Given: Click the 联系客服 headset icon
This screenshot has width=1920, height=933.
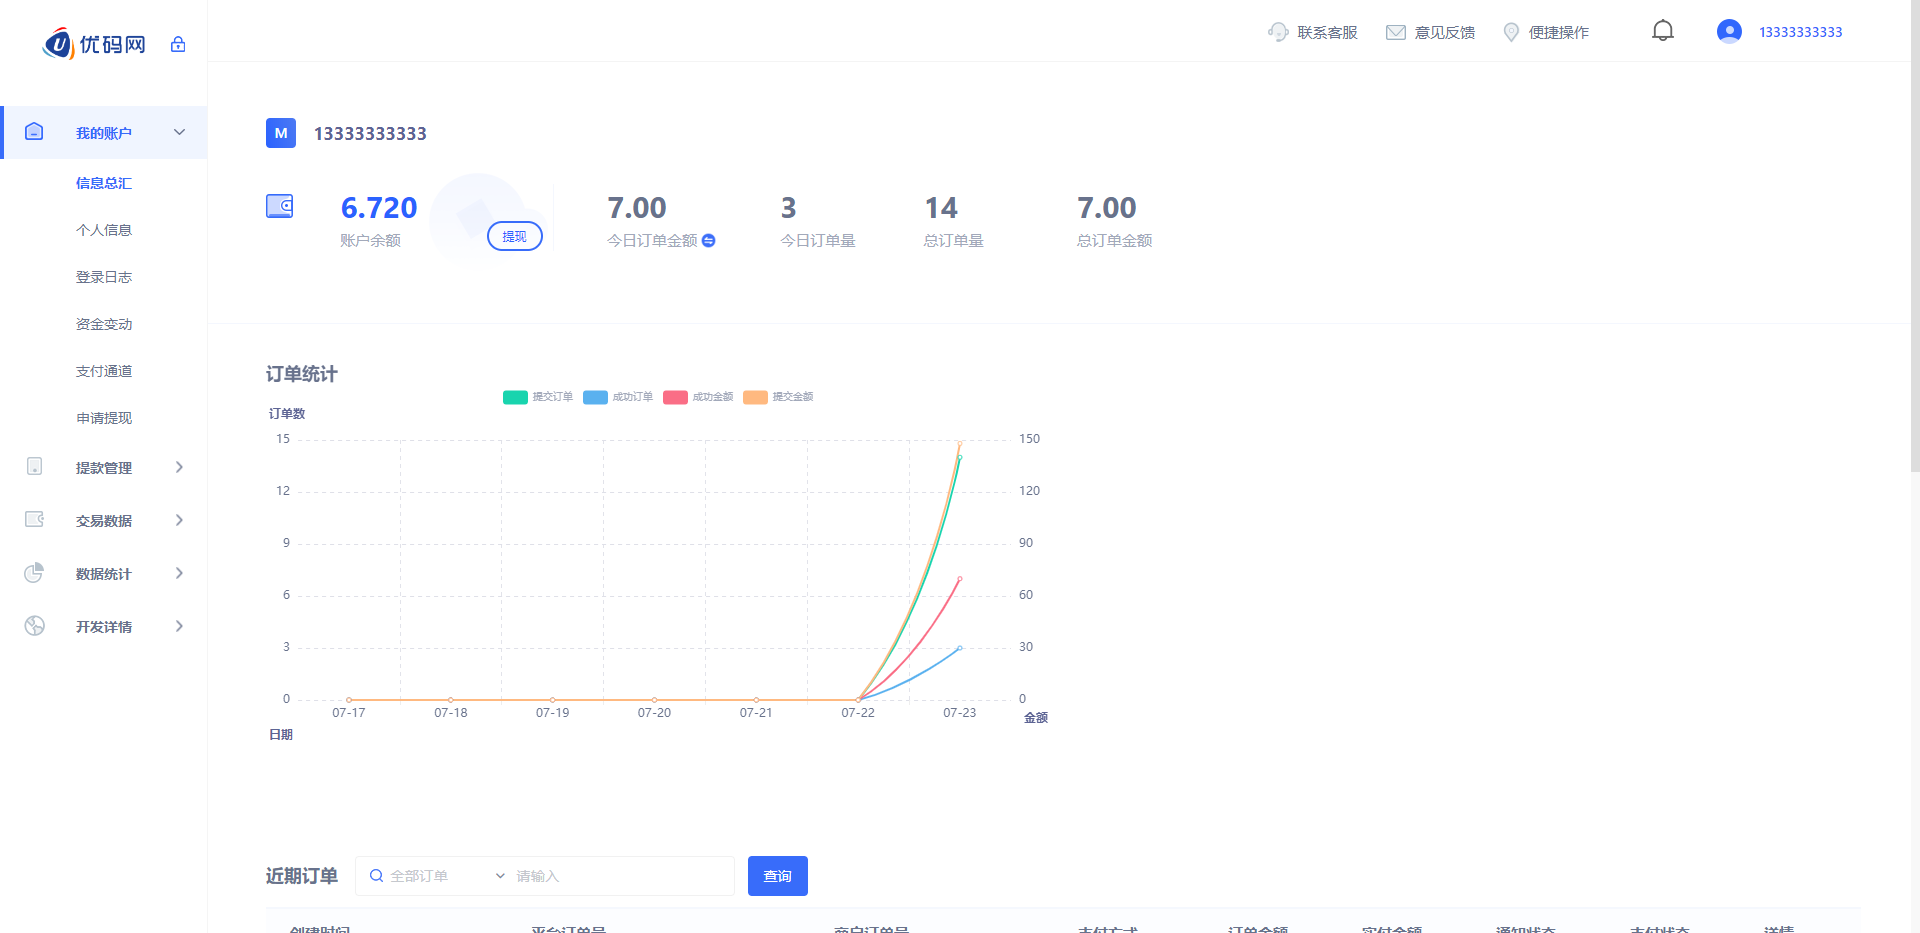Looking at the screenshot, I should (1277, 32).
